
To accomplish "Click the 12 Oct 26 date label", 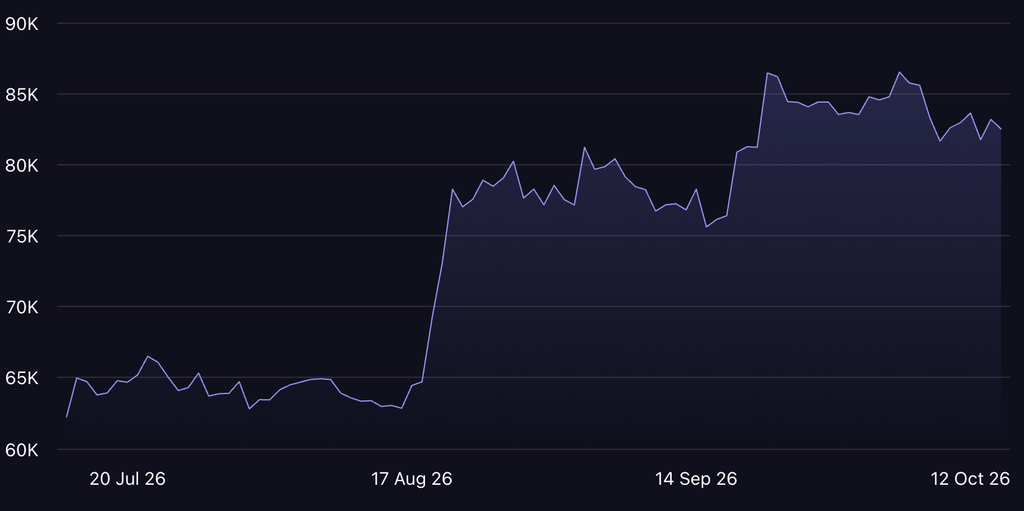I will point(970,479).
